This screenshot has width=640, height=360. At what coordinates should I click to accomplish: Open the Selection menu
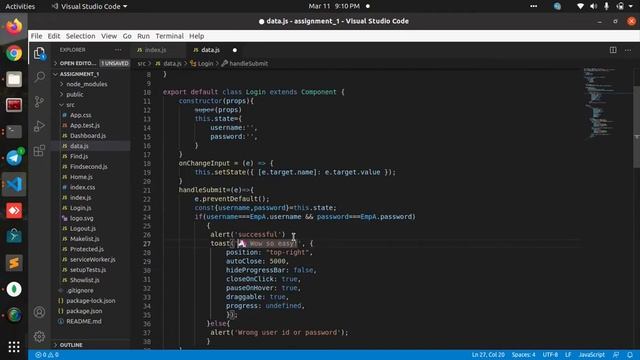[x=80, y=36]
